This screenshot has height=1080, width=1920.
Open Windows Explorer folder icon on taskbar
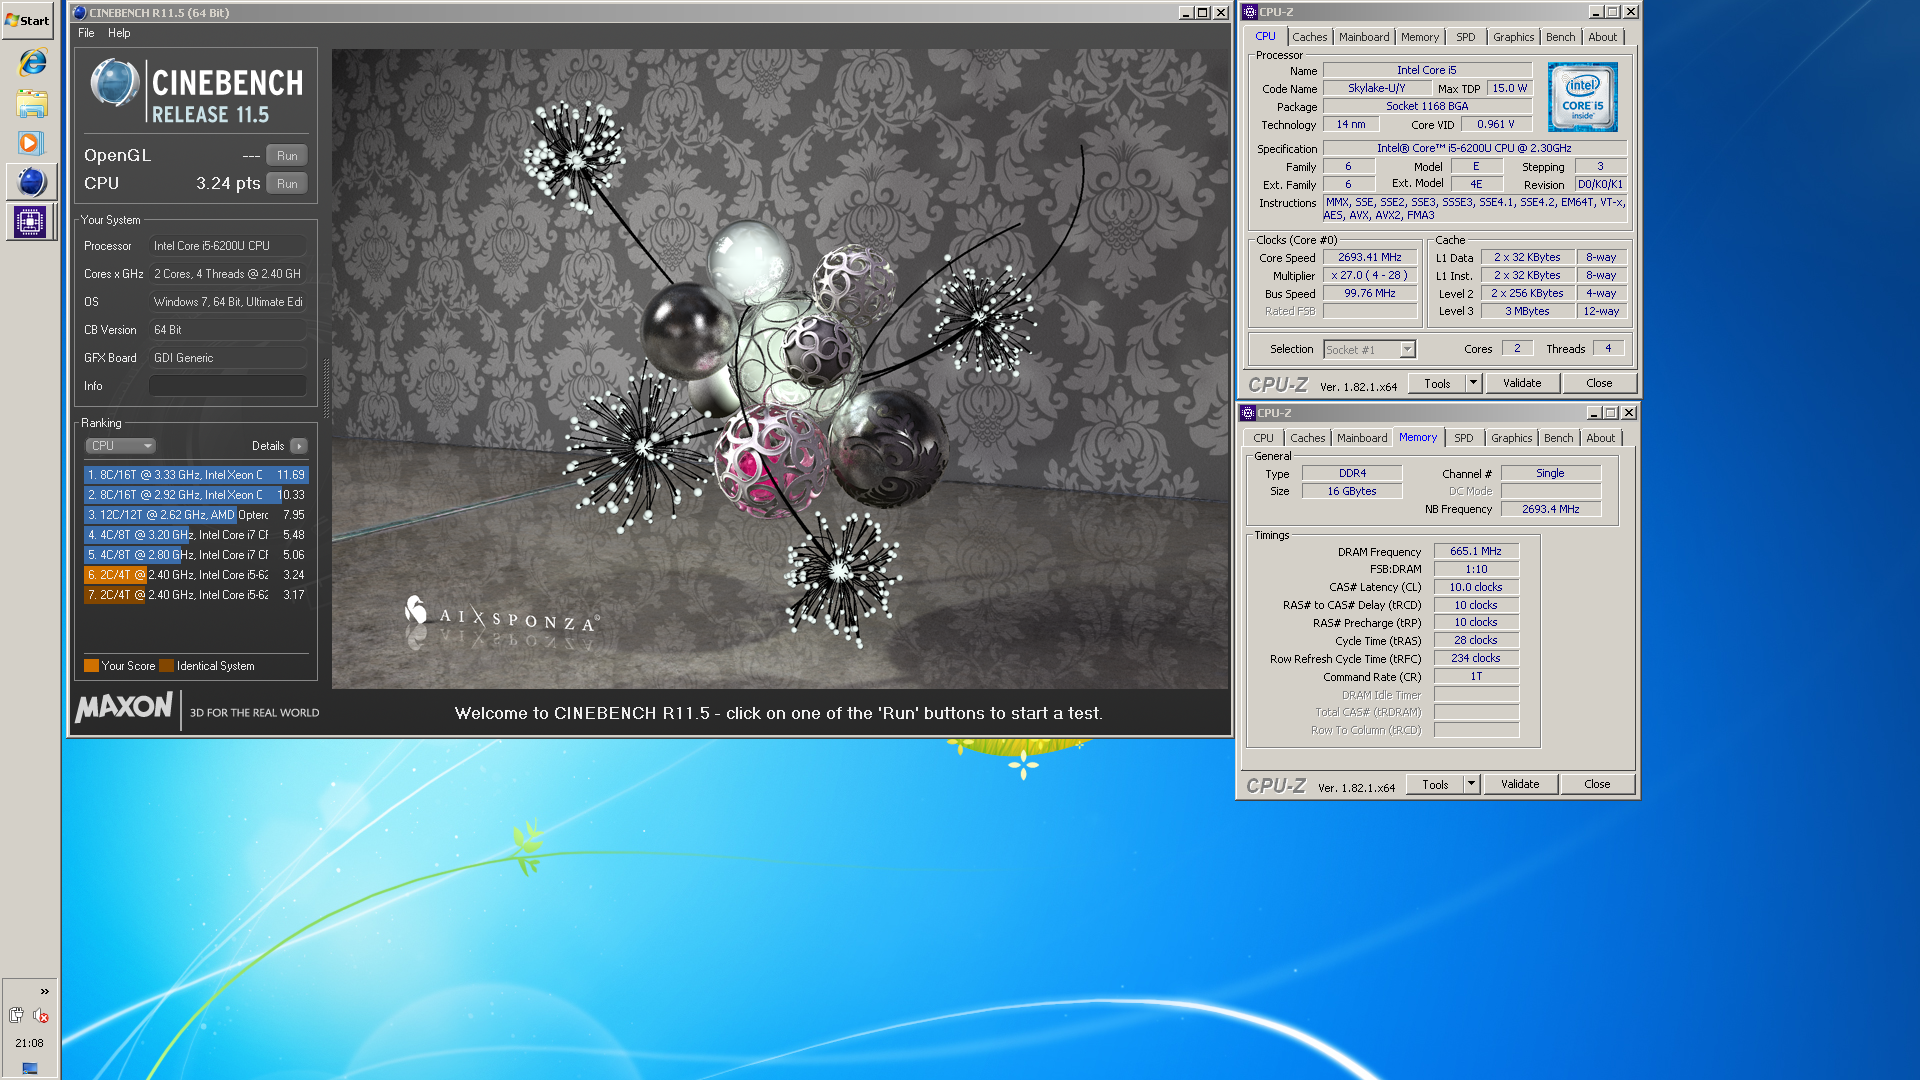pos(32,103)
